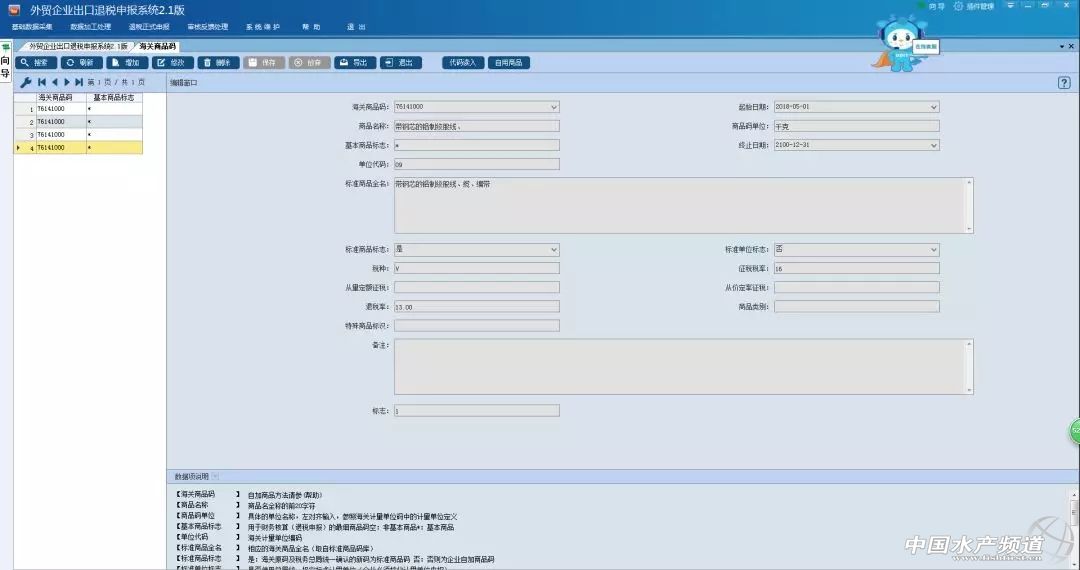The image size is (1080, 570).
Task: Click the 增加 add record button
Action: [x=127, y=63]
